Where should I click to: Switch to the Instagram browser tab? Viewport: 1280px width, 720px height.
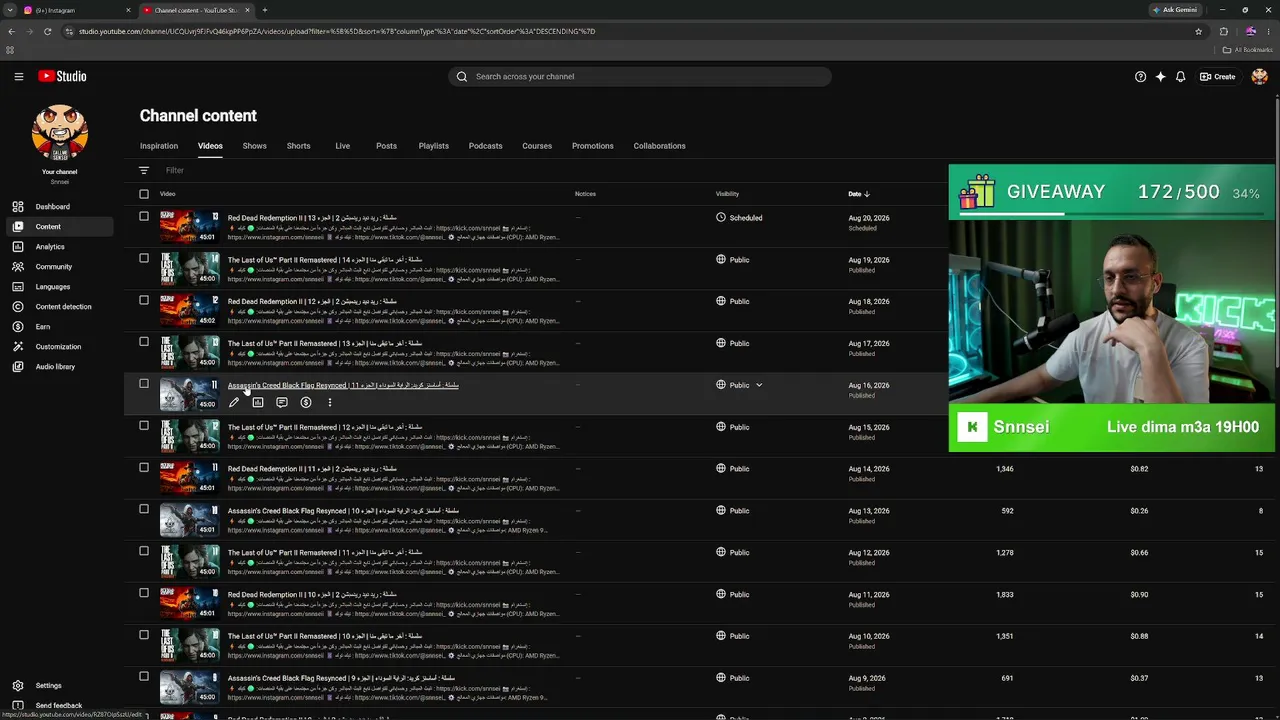point(75,10)
